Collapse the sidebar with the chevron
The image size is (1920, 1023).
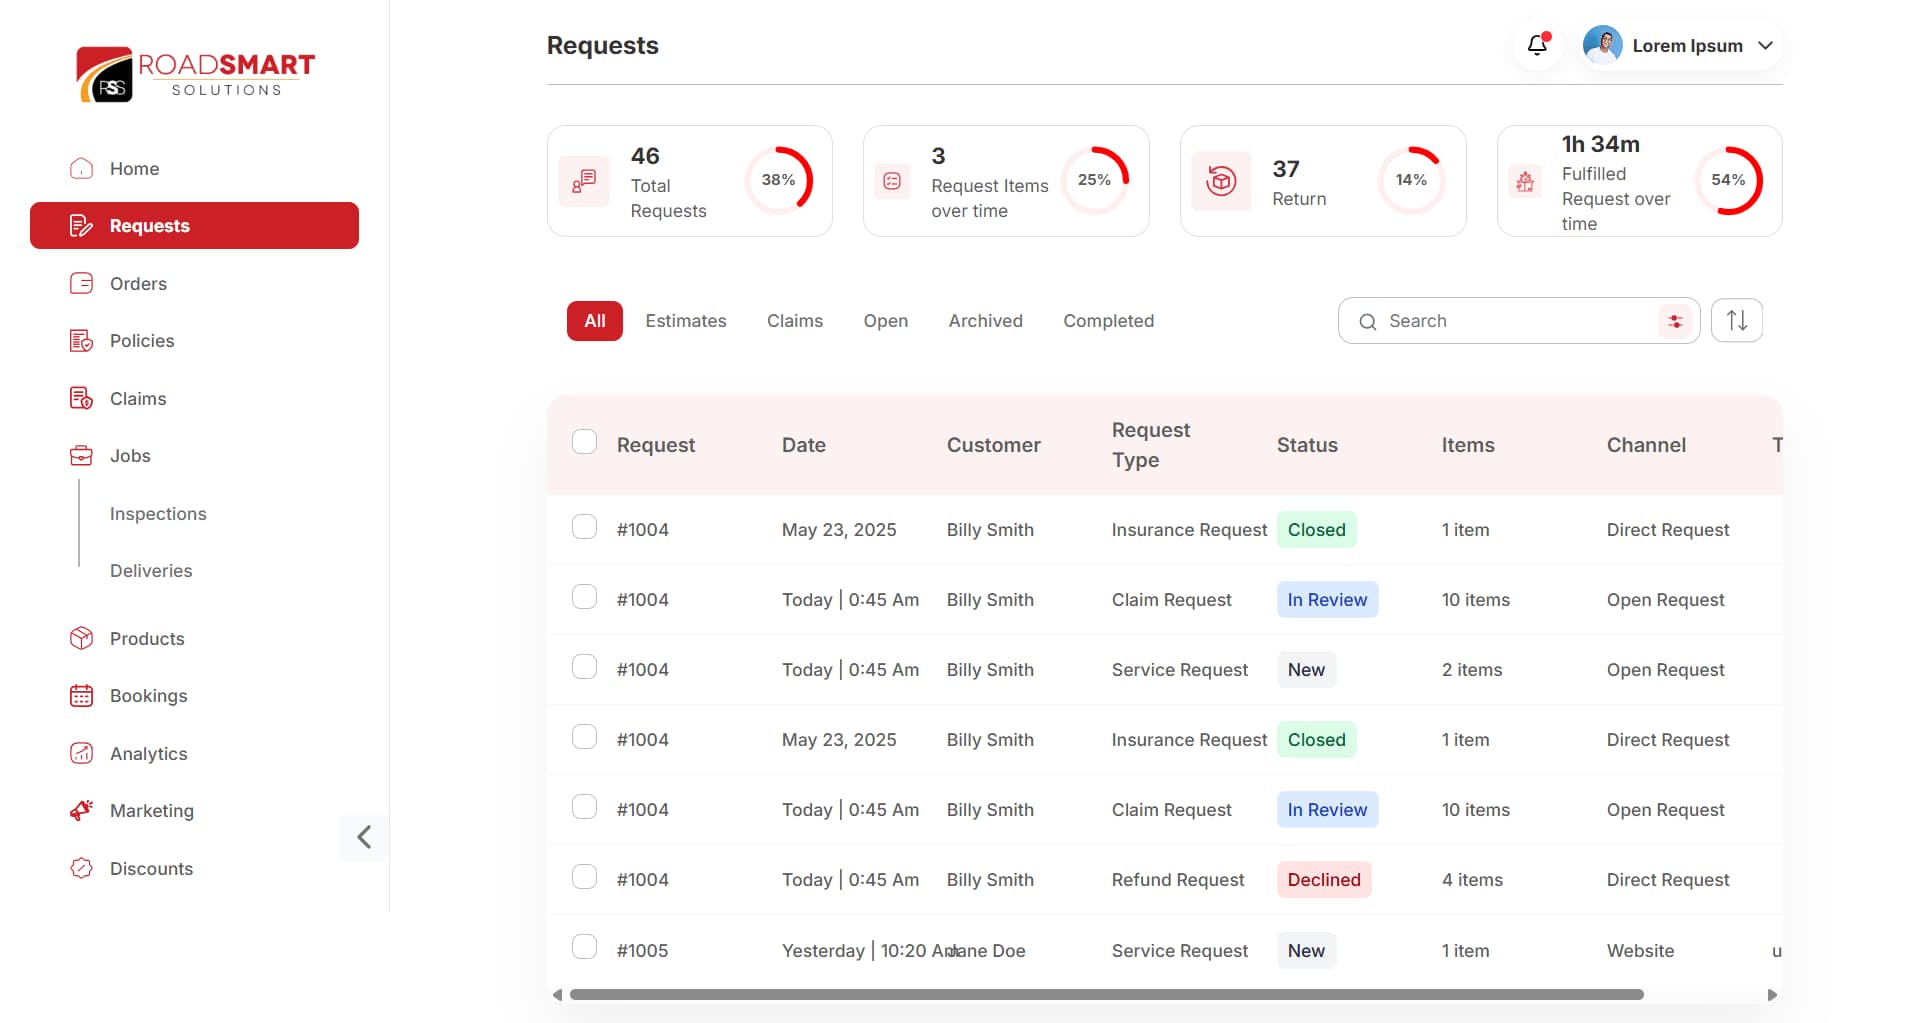pos(364,837)
